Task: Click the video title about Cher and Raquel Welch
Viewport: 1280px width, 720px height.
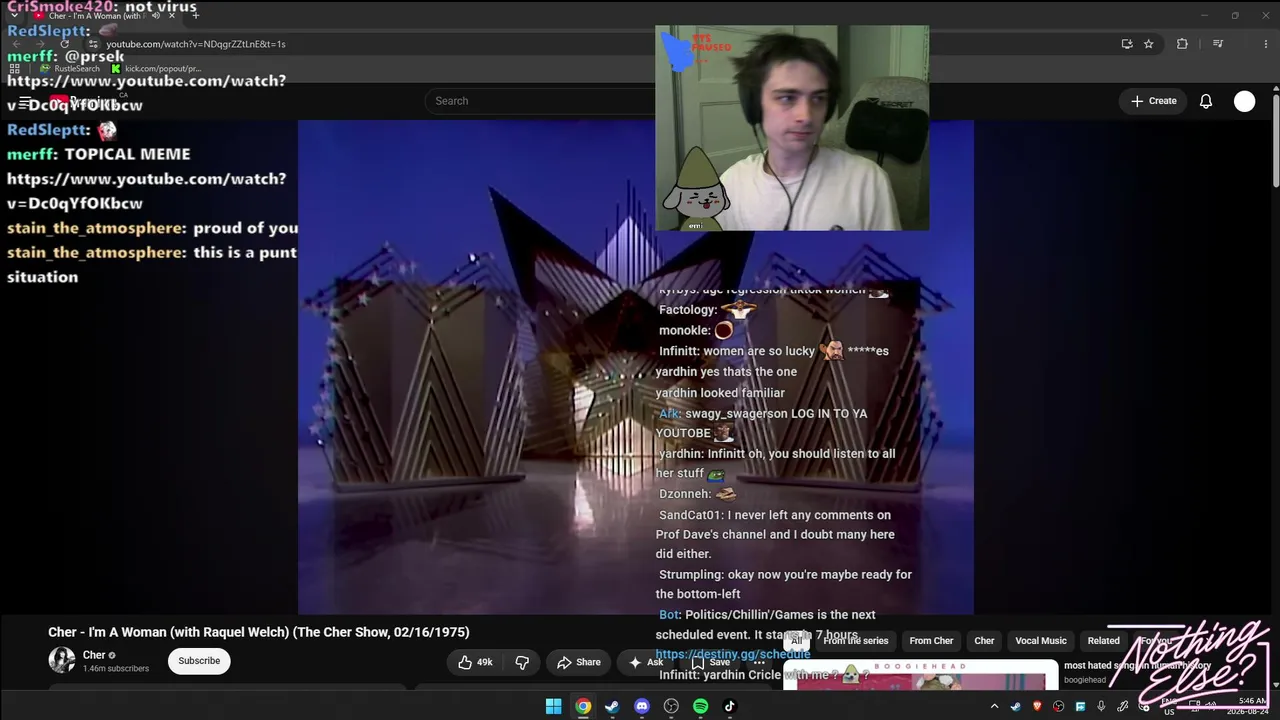Action: (x=259, y=632)
